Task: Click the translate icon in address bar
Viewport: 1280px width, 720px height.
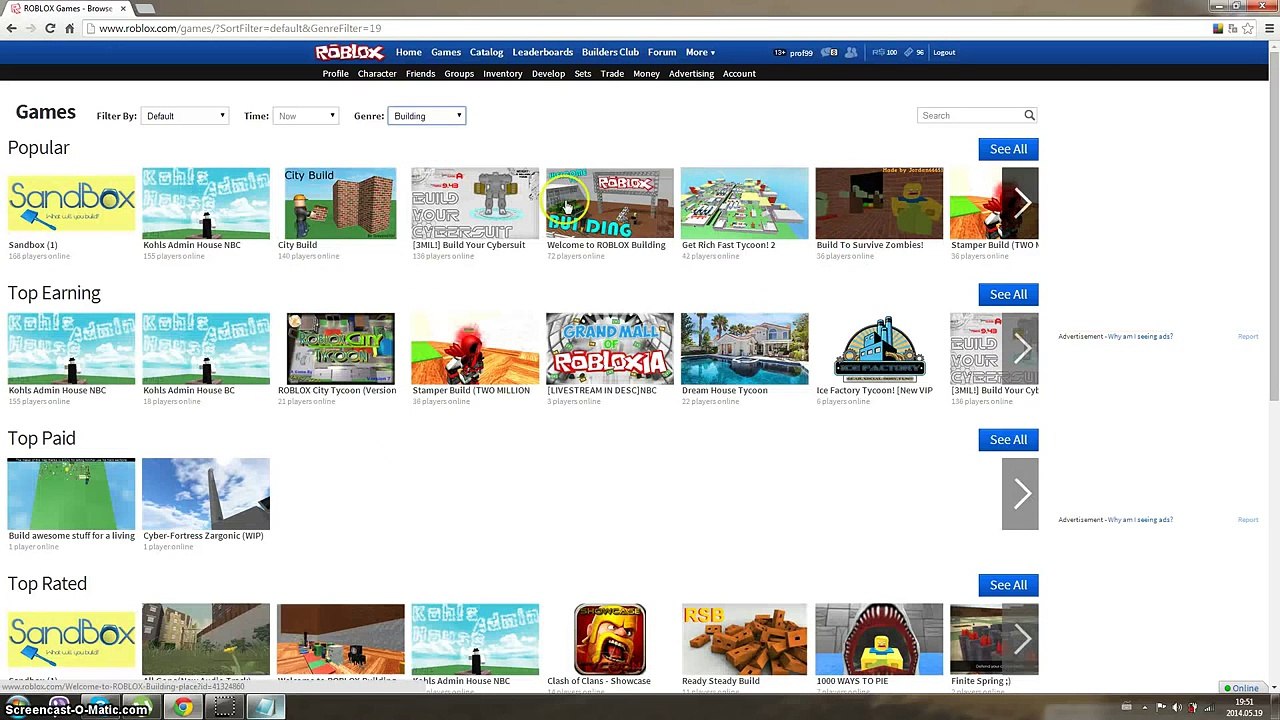Action: (x=1233, y=28)
